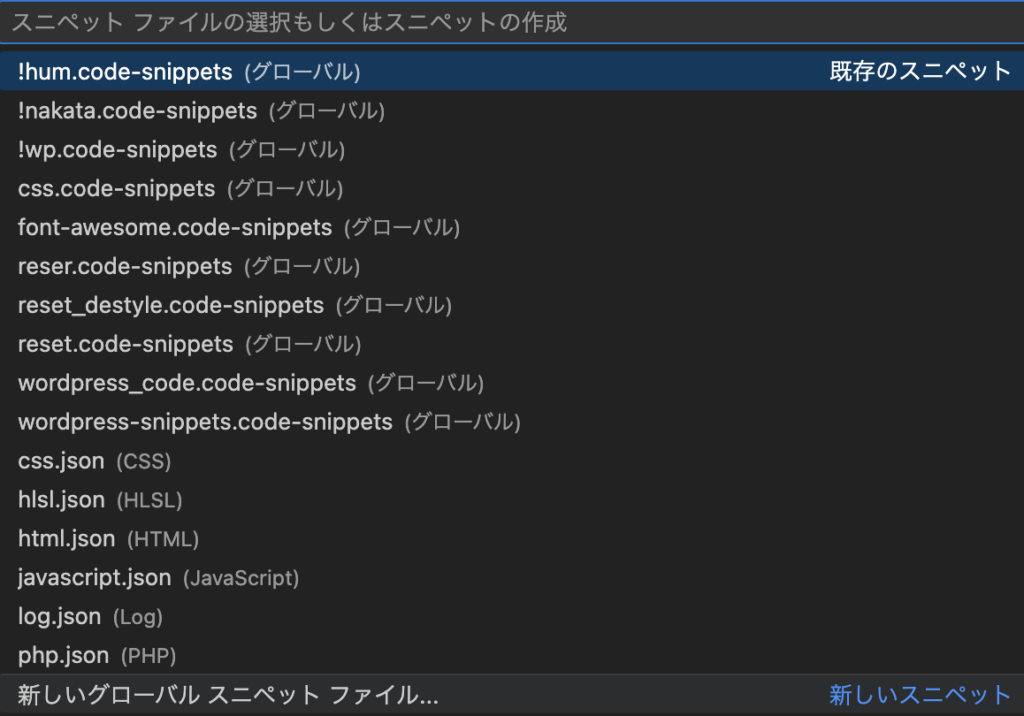Select css.code-snippets global entry
This screenshot has height=716, width=1024.
pos(116,189)
